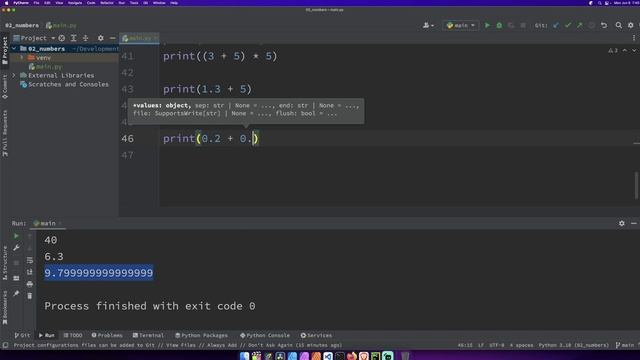Viewport: 640px width, 360px height.
Task: Click main.py in the breadcrumb bar
Action: (x=61, y=25)
